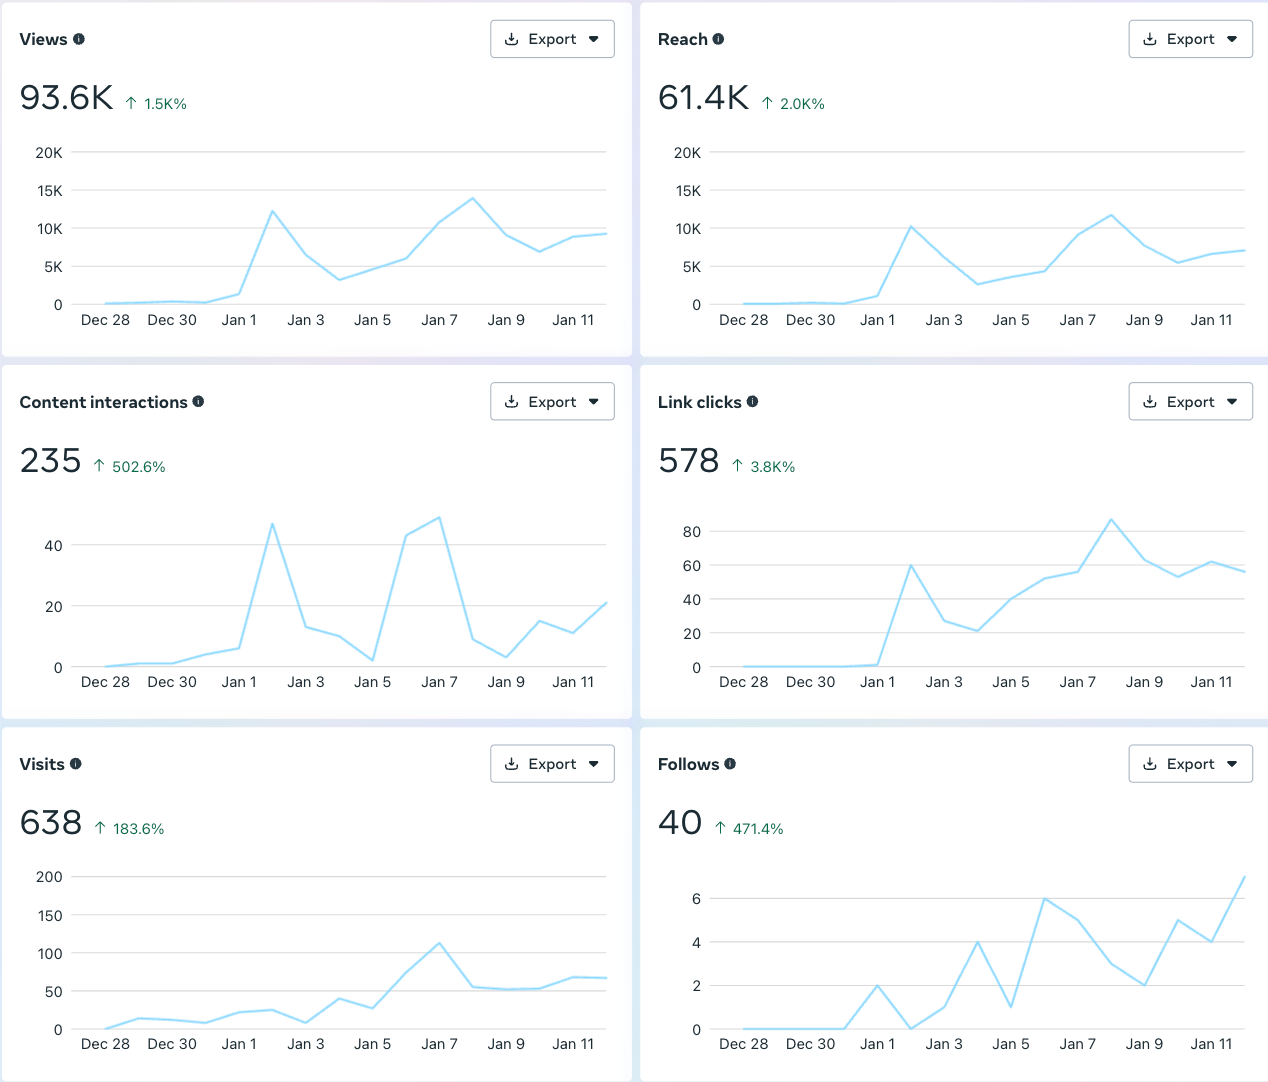Click Export text in Content interactions card
This screenshot has height=1082, width=1268.
click(552, 402)
